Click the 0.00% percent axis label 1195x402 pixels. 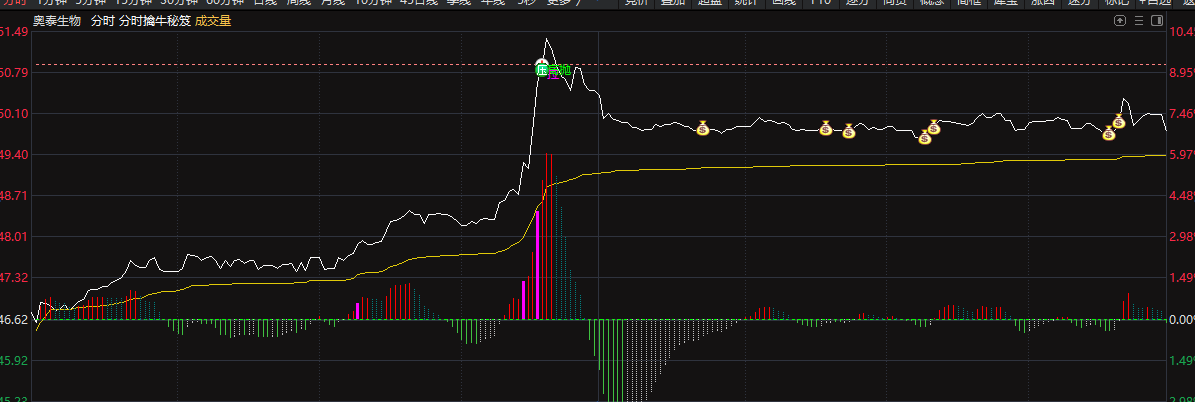[1182, 320]
